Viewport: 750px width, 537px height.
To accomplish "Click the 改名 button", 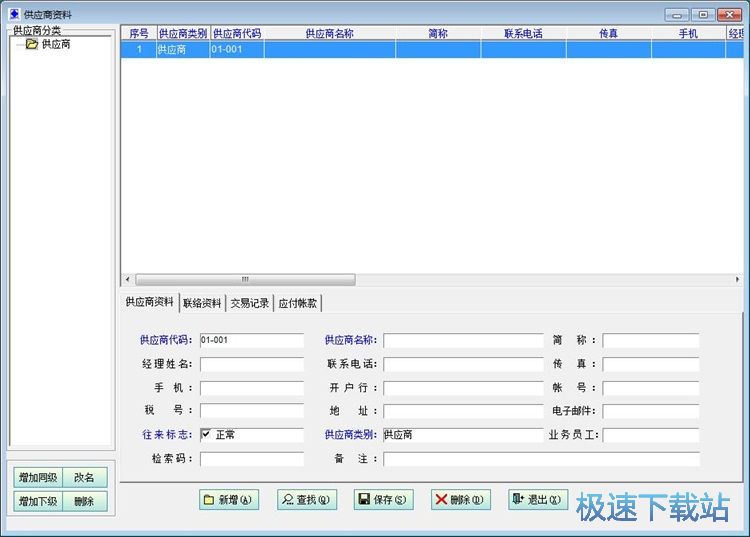I will 84,477.
